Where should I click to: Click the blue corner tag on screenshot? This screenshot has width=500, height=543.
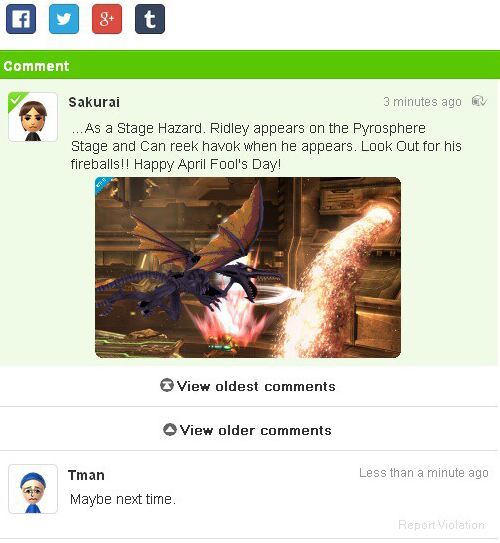(103, 184)
